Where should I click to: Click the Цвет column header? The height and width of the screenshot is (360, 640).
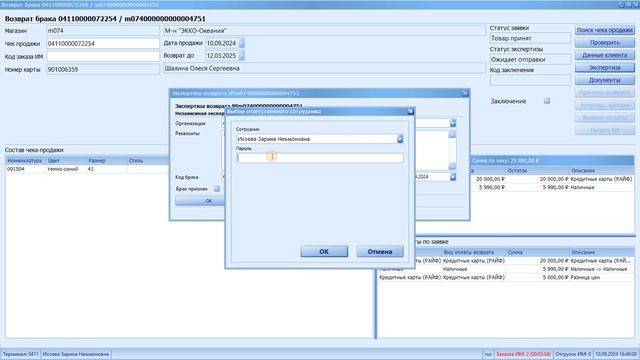click(66, 161)
